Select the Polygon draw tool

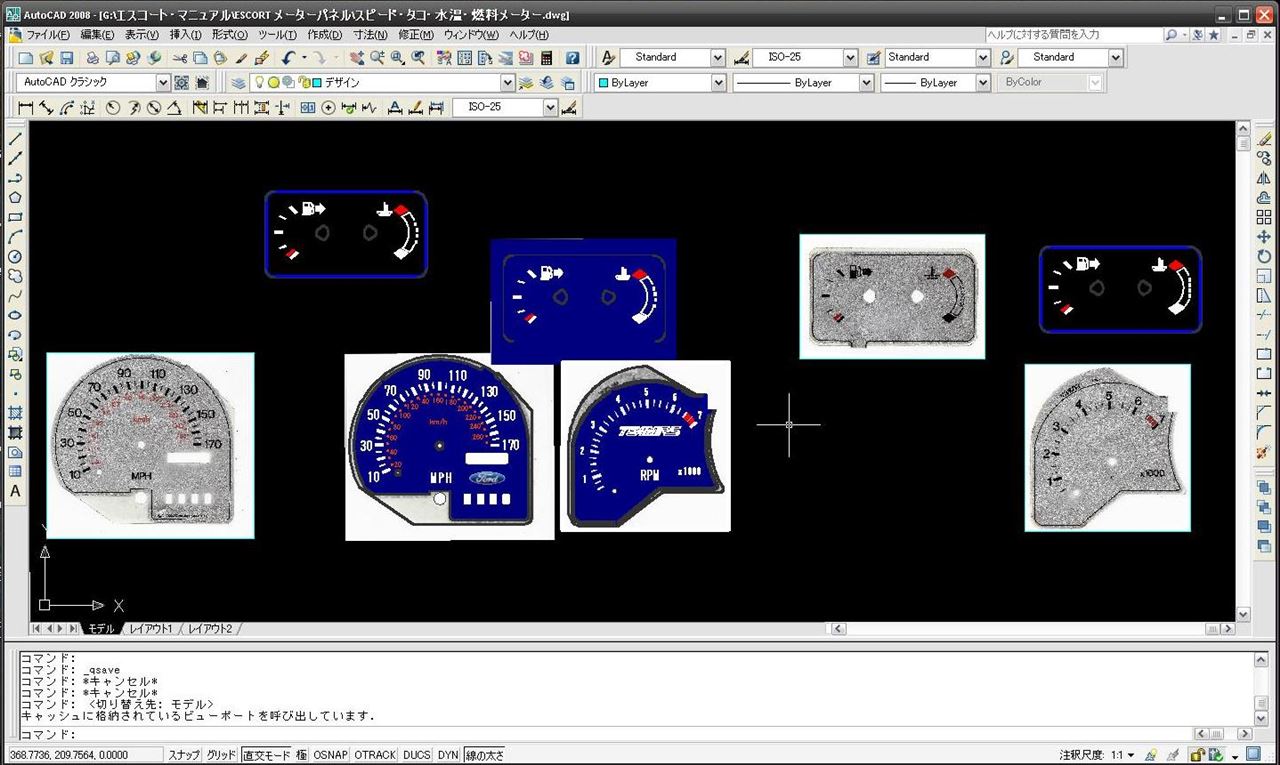click(15, 197)
